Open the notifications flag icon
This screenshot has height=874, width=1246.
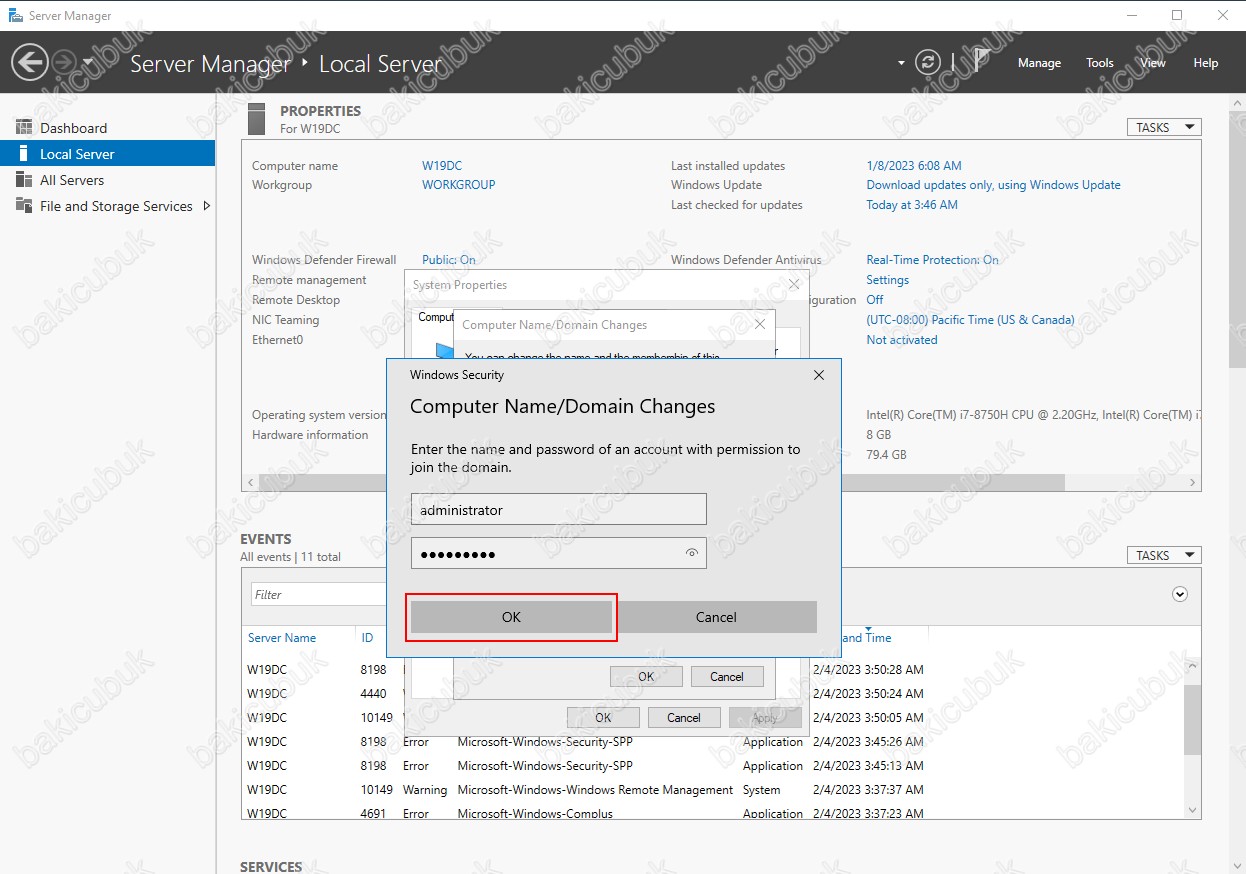[x=981, y=62]
